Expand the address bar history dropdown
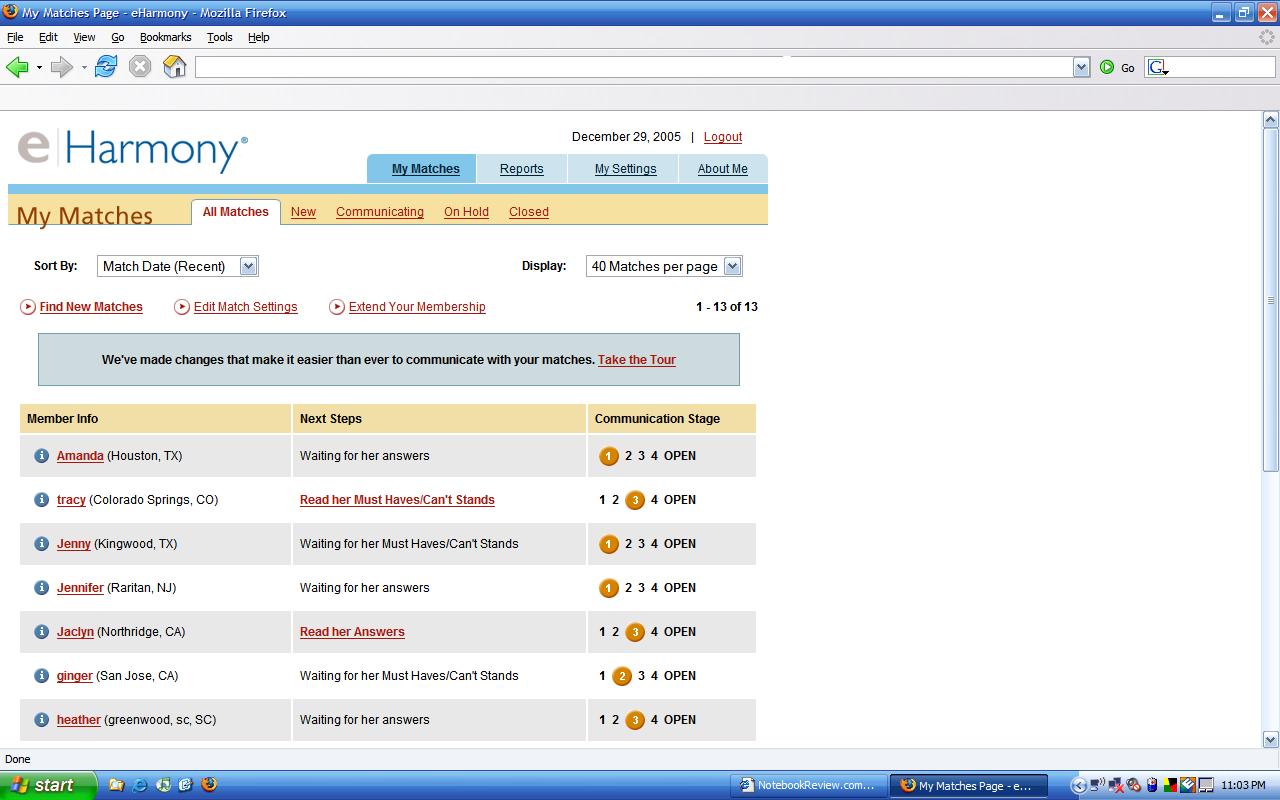 1081,67
